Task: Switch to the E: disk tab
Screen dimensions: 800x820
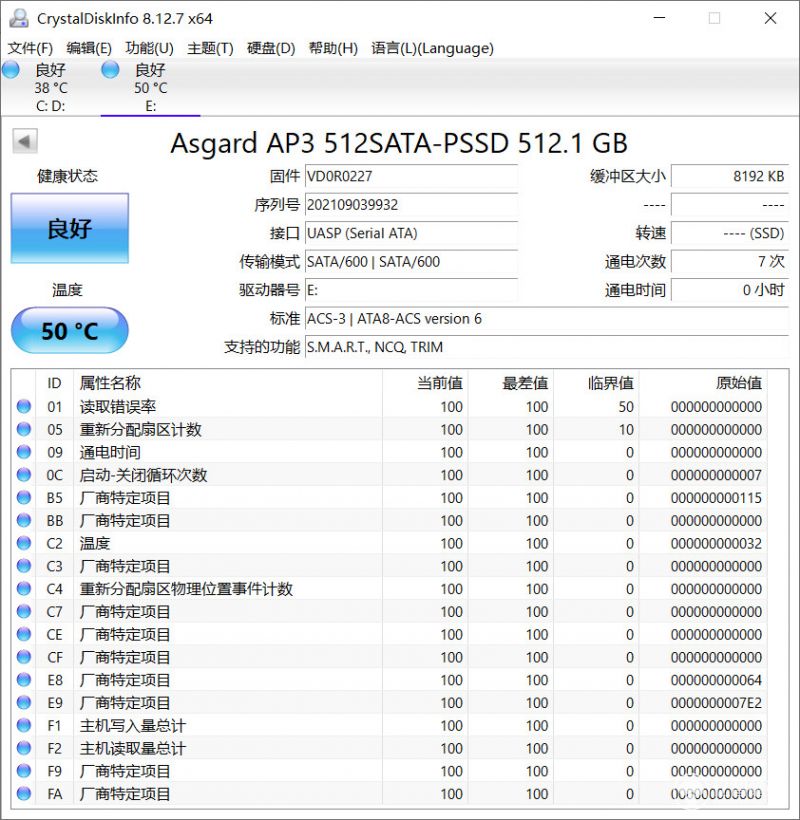Action: 151,87
